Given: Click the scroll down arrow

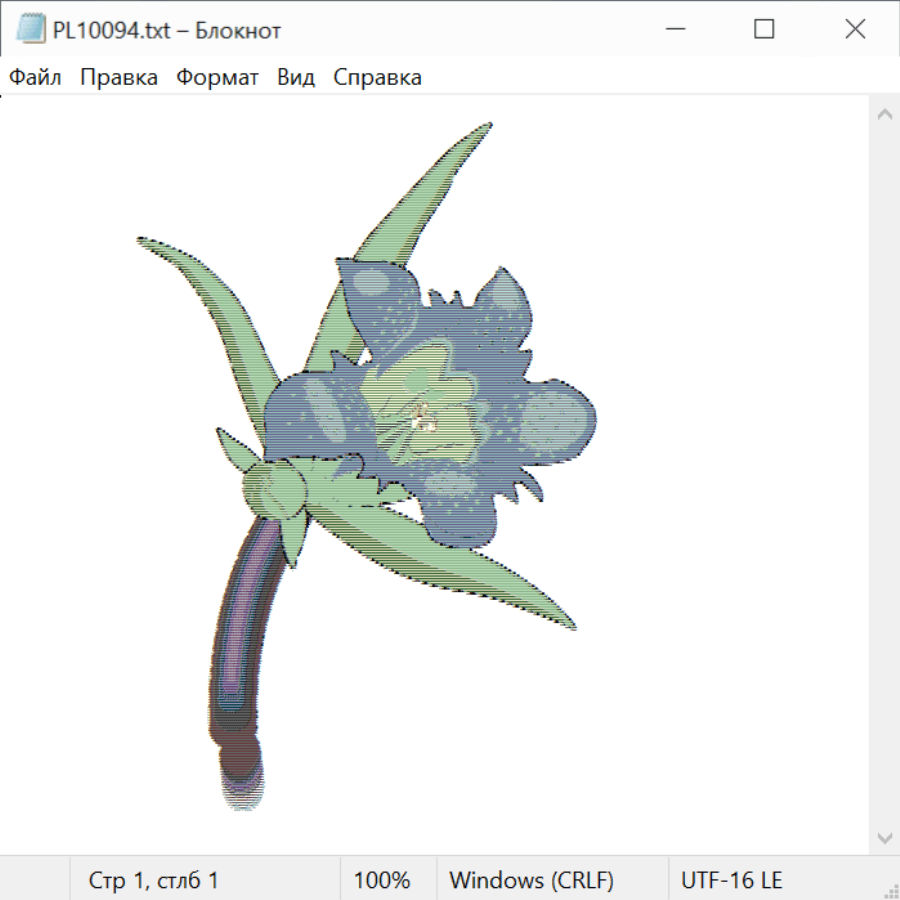Looking at the screenshot, I should click(x=884, y=837).
